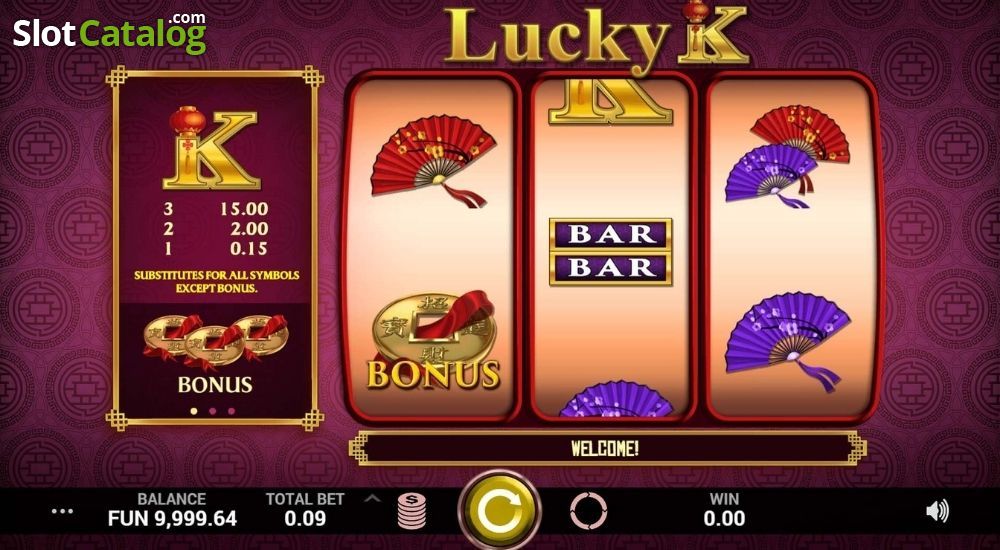Switch to the third paytable page dot
The width and height of the screenshot is (1000, 550).
[231, 411]
